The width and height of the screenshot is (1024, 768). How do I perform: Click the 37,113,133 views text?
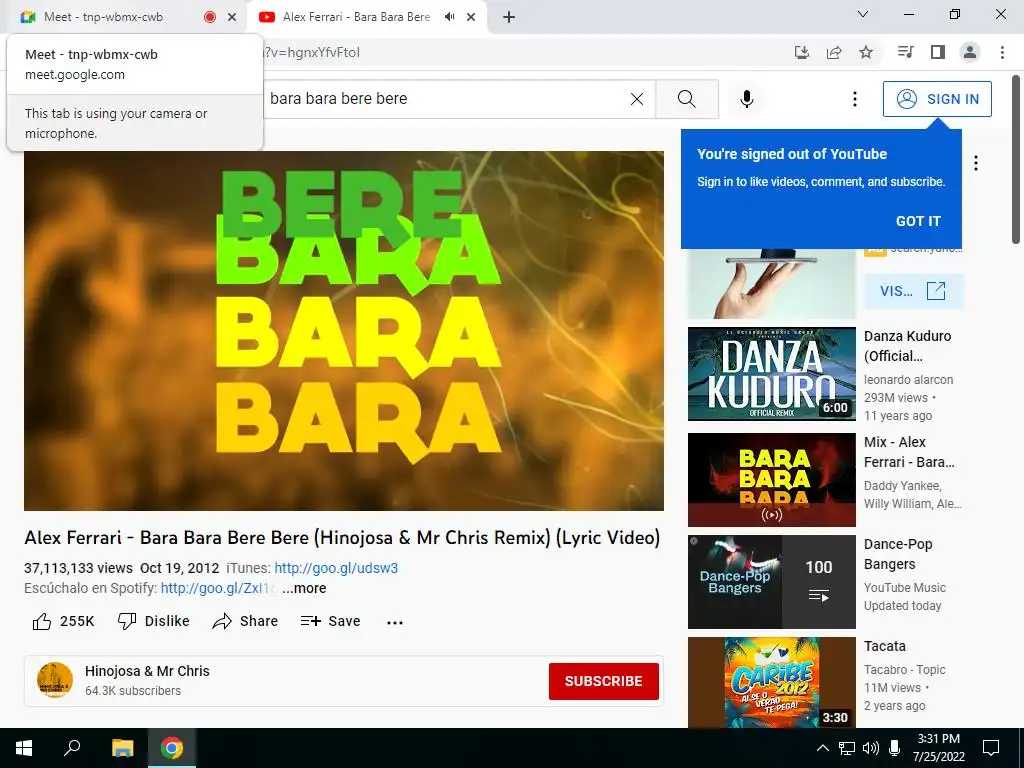78,568
